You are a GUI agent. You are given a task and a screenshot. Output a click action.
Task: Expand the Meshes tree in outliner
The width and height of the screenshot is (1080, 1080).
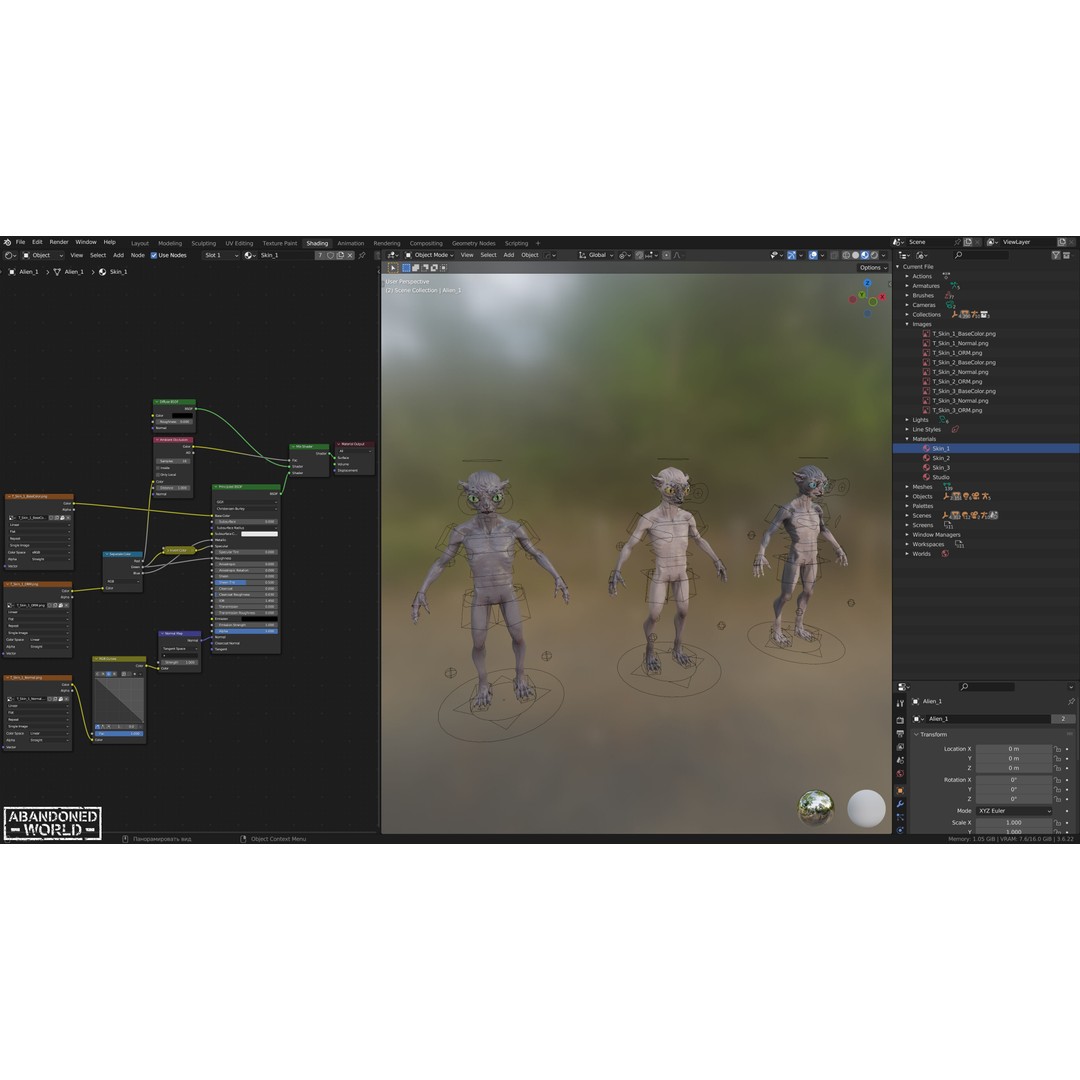pyautogui.click(x=907, y=487)
